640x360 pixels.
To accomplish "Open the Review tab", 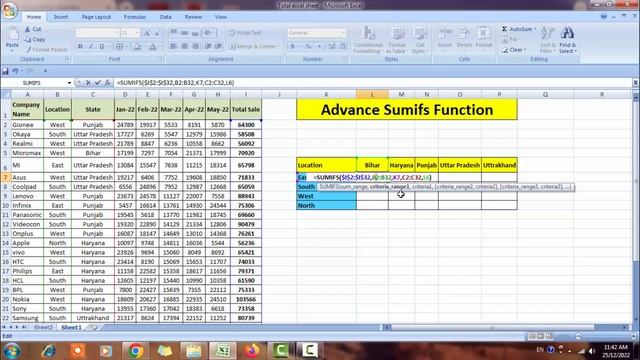I will (x=193, y=17).
